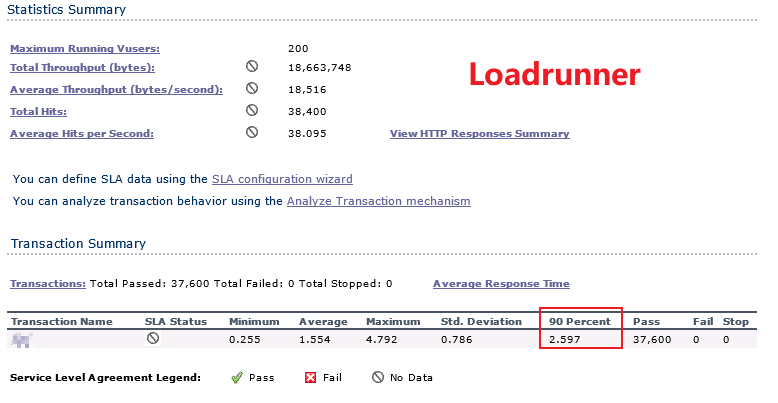Open the Average Response Time link
Screen dimensions: 778x403
(501, 283)
